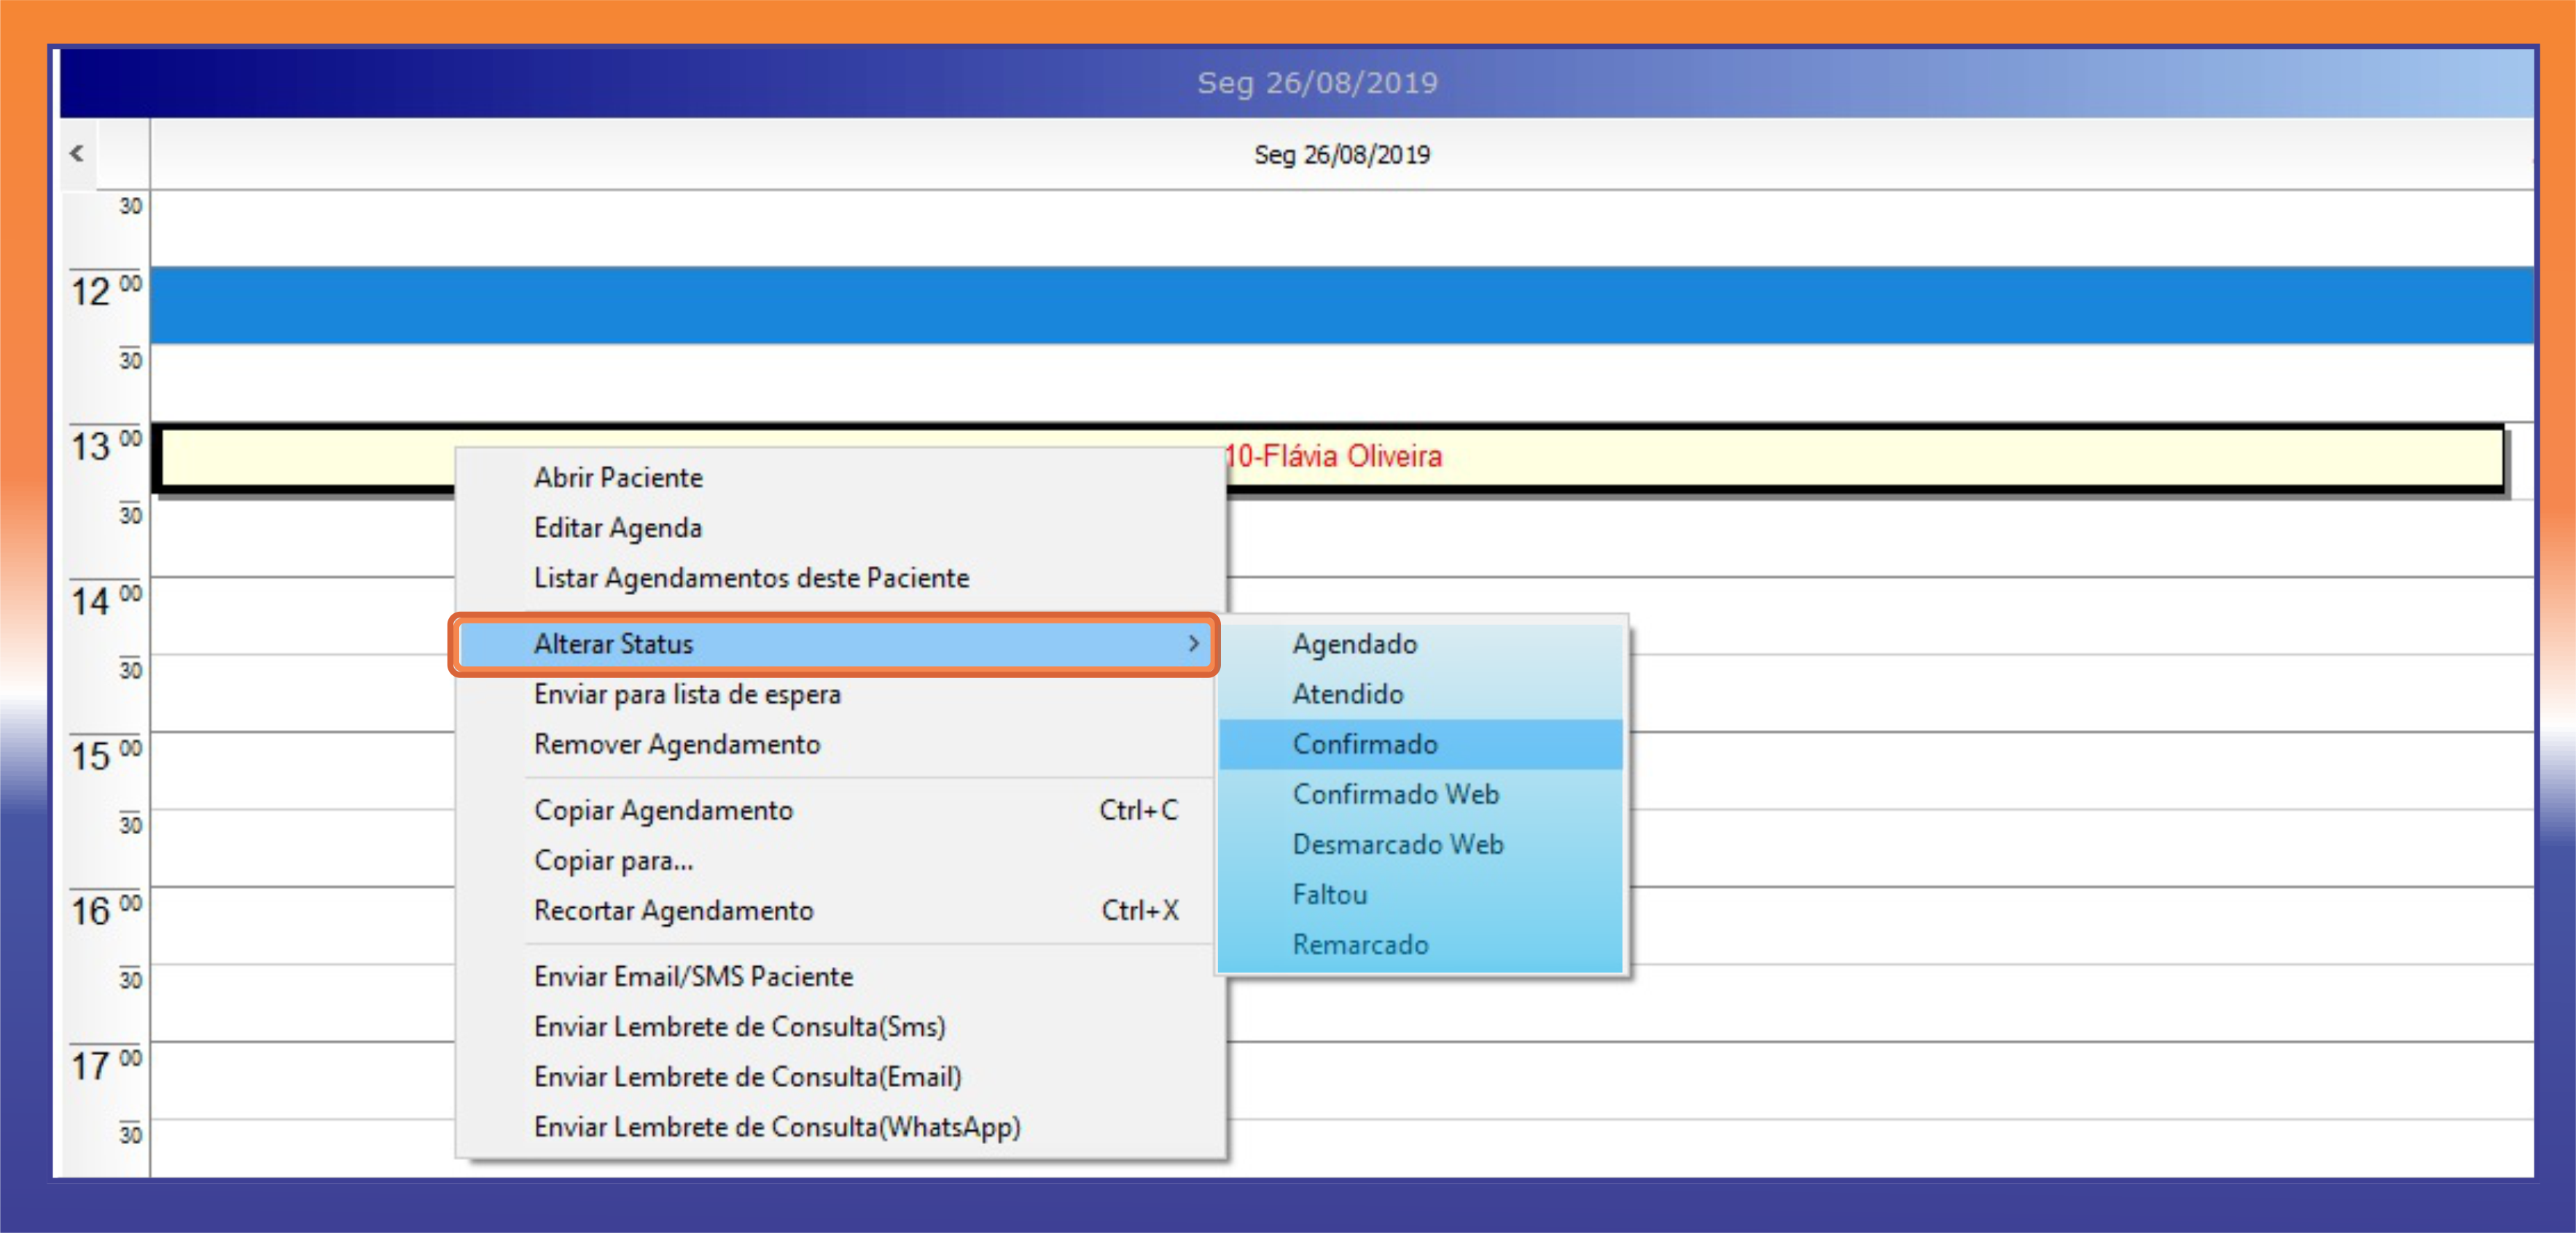Click Enviar para lista de espera
The height and width of the screenshot is (1233, 2576).
click(x=687, y=693)
